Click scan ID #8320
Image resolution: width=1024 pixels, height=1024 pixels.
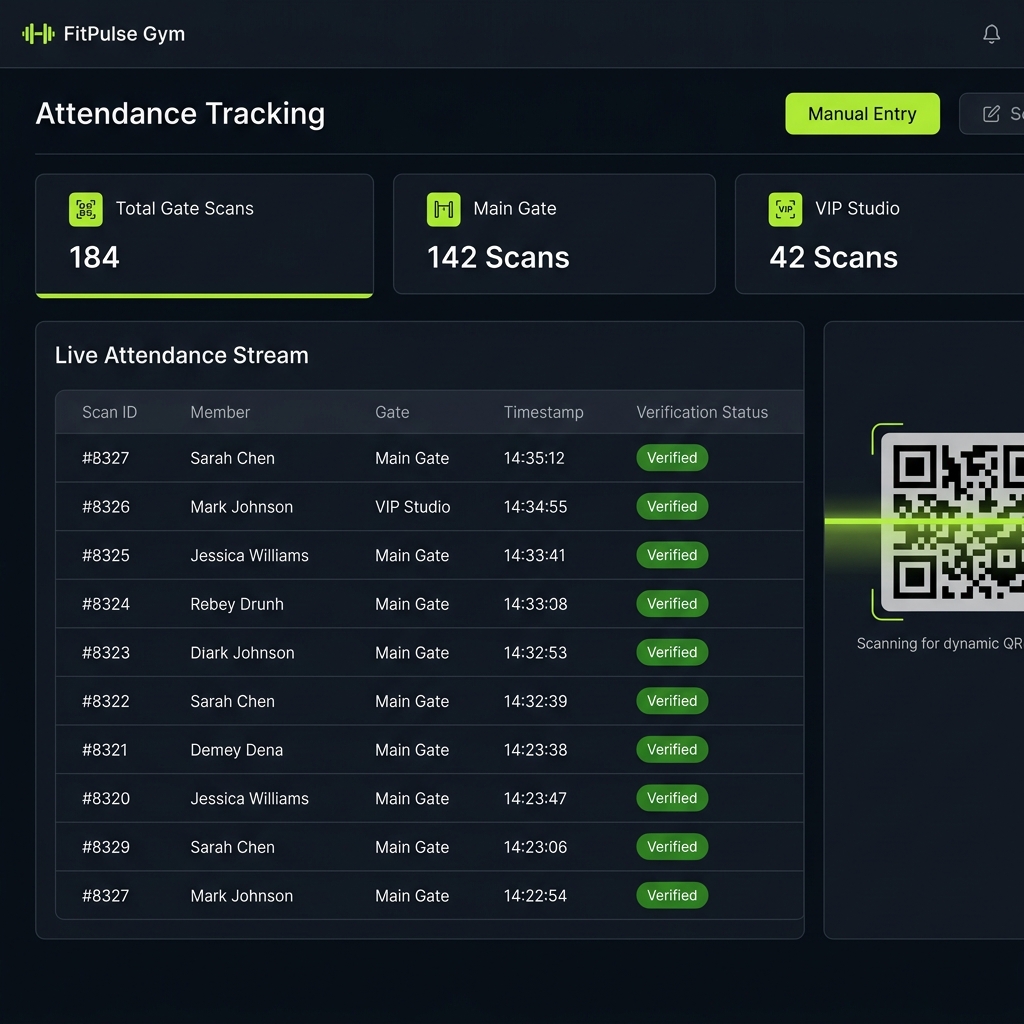[x=106, y=799]
